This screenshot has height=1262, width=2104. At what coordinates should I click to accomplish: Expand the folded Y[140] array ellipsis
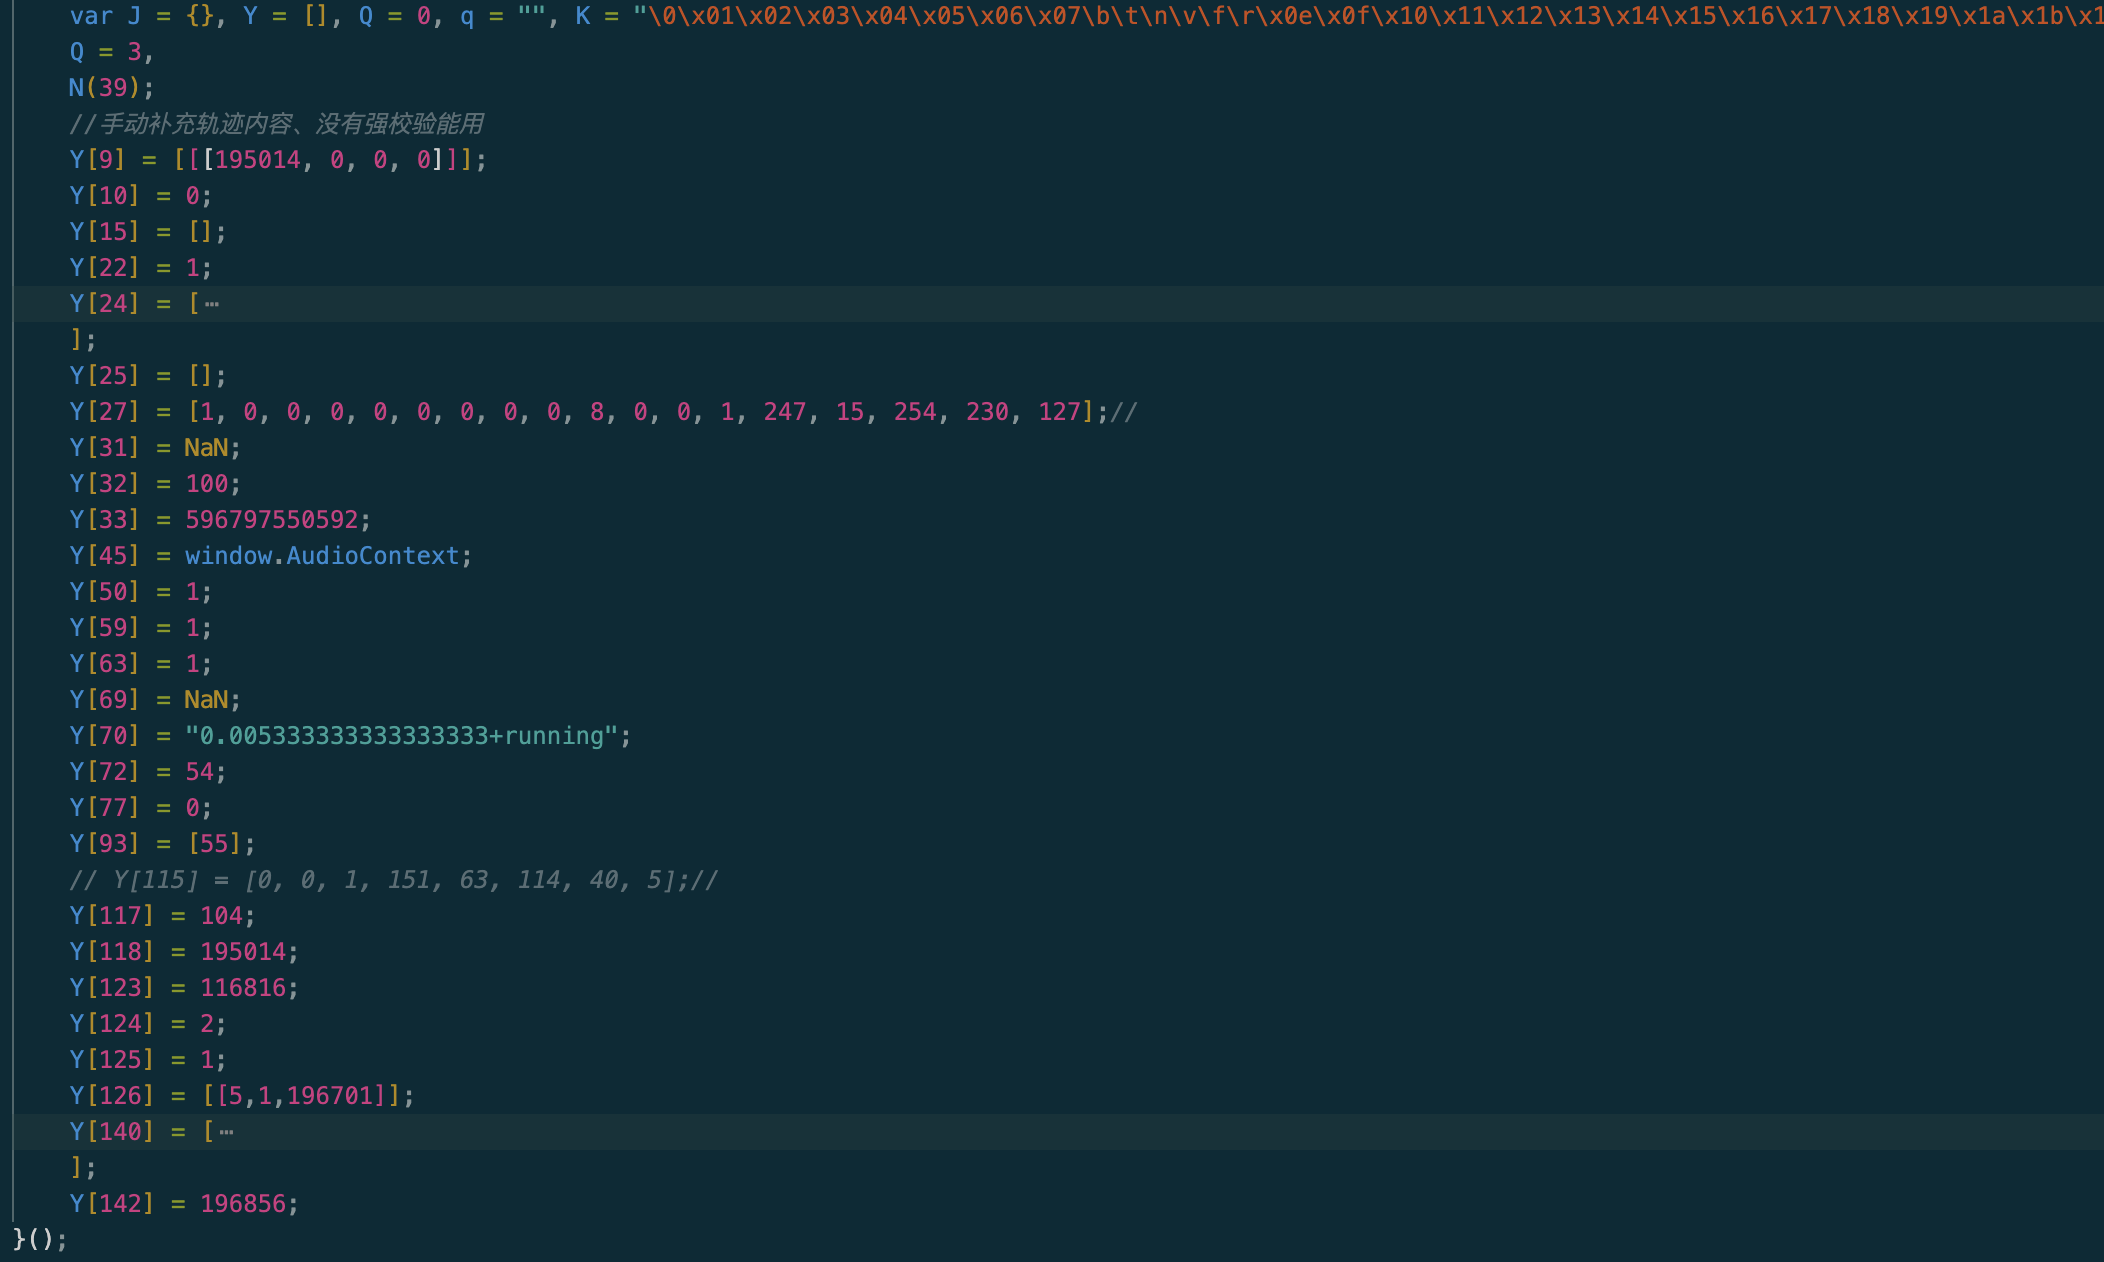[x=227, y=1132]
